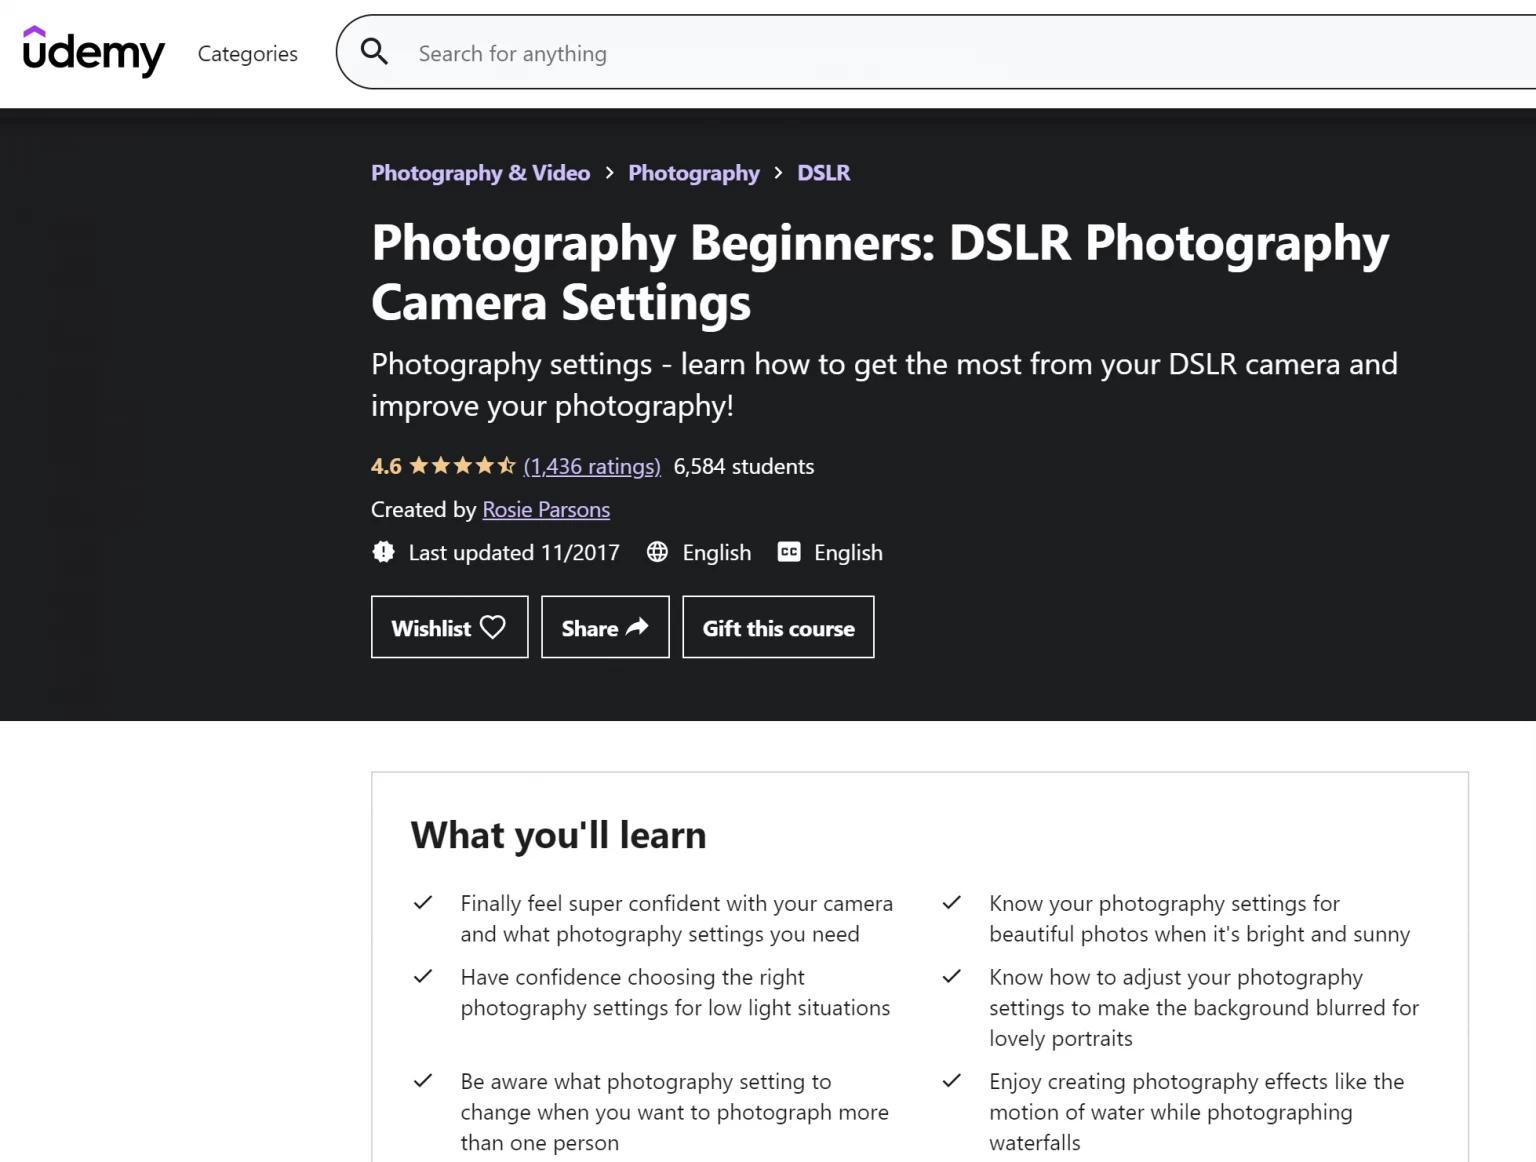Add course to Wishlist

tap(449, 627)
